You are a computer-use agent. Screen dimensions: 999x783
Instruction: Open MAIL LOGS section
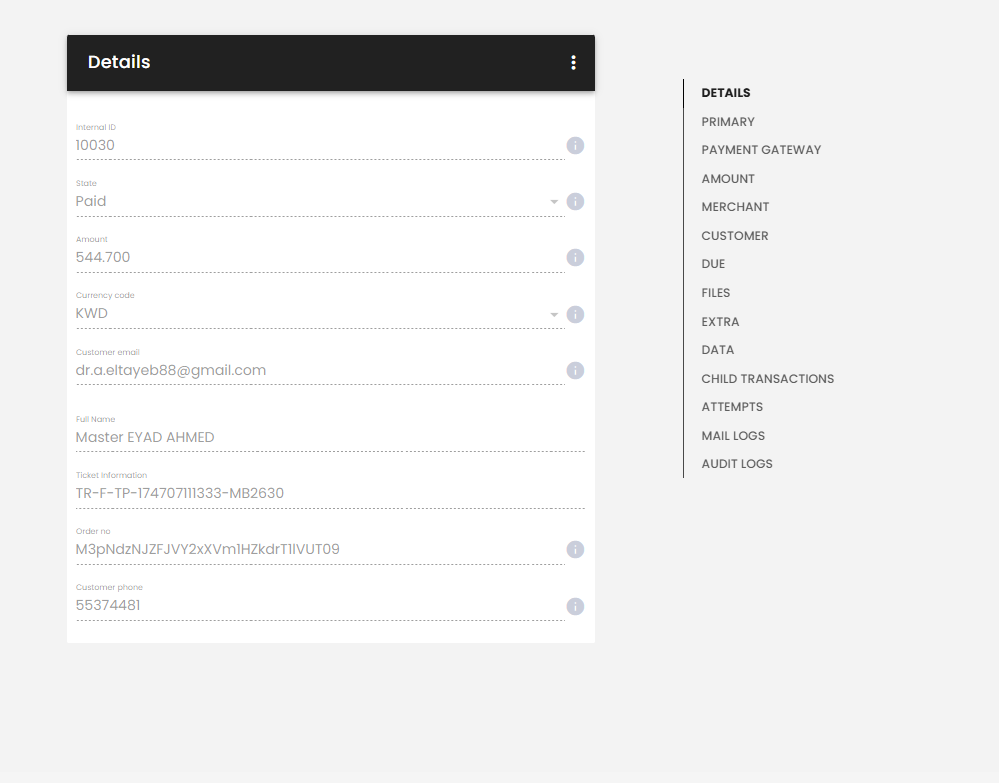point(733,436)
